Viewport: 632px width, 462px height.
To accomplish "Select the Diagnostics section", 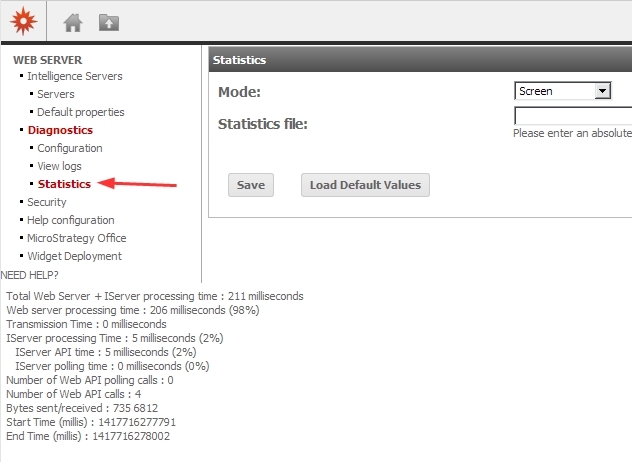I will coord(60,130).
